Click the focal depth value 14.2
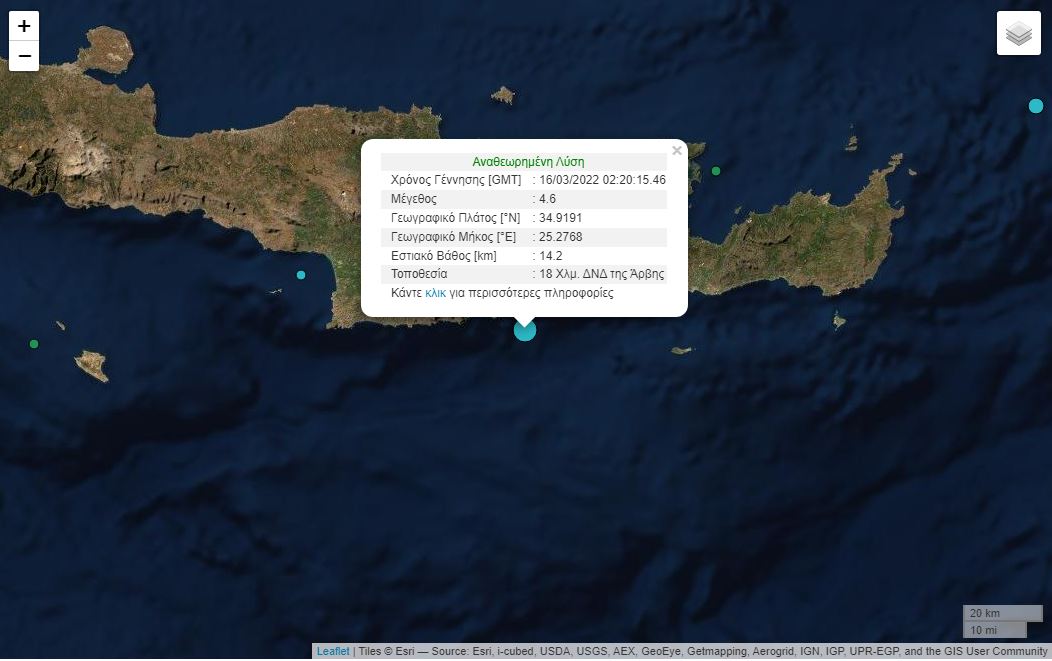This screenshot has height=661, width=1052. coord(550,256)
